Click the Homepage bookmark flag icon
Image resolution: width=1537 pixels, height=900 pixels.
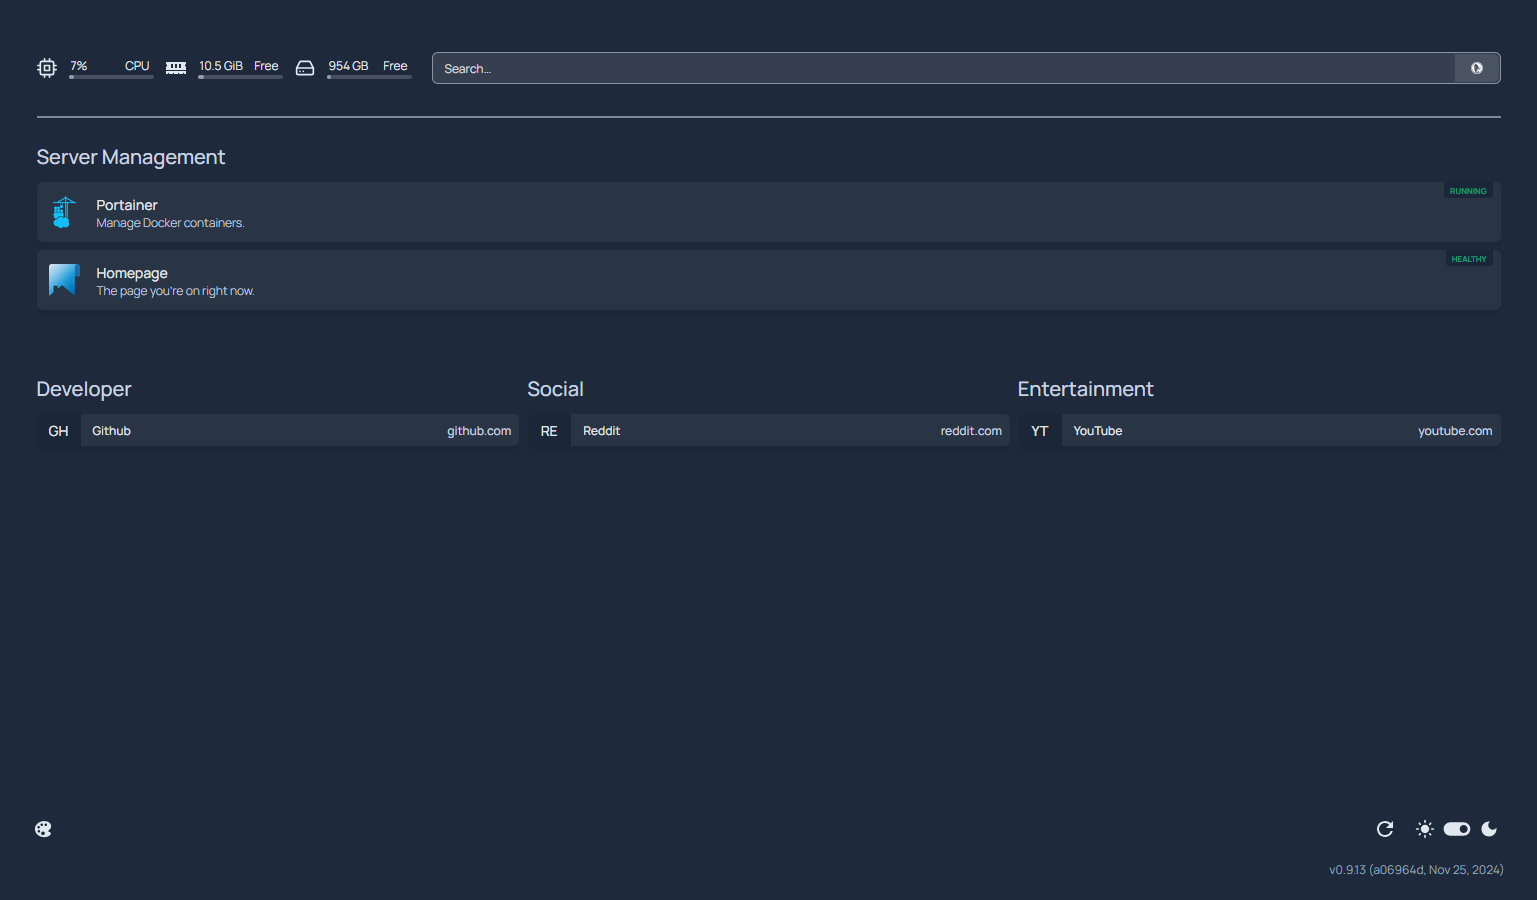pyautogui.click(x=63, y=279)
